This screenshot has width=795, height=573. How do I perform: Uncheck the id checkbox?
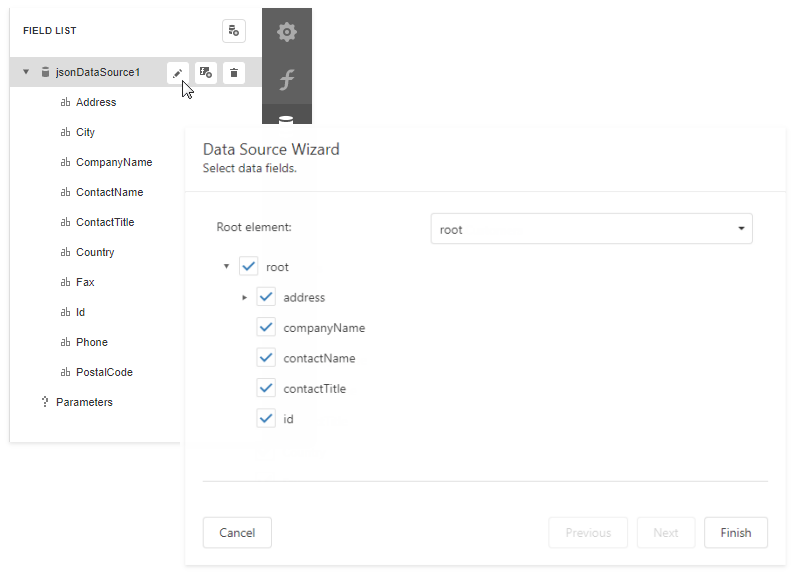(x=266, y=418)
